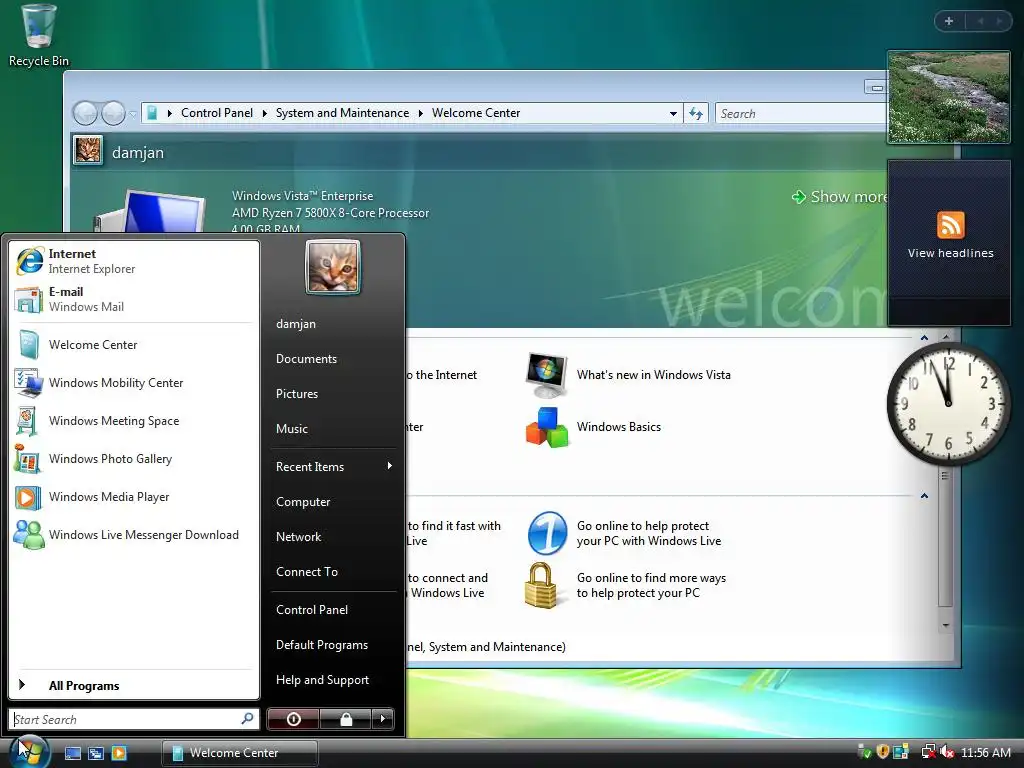The image size is (1024, 768).
Task: Expand All Programs list
Action: (134, 686)
